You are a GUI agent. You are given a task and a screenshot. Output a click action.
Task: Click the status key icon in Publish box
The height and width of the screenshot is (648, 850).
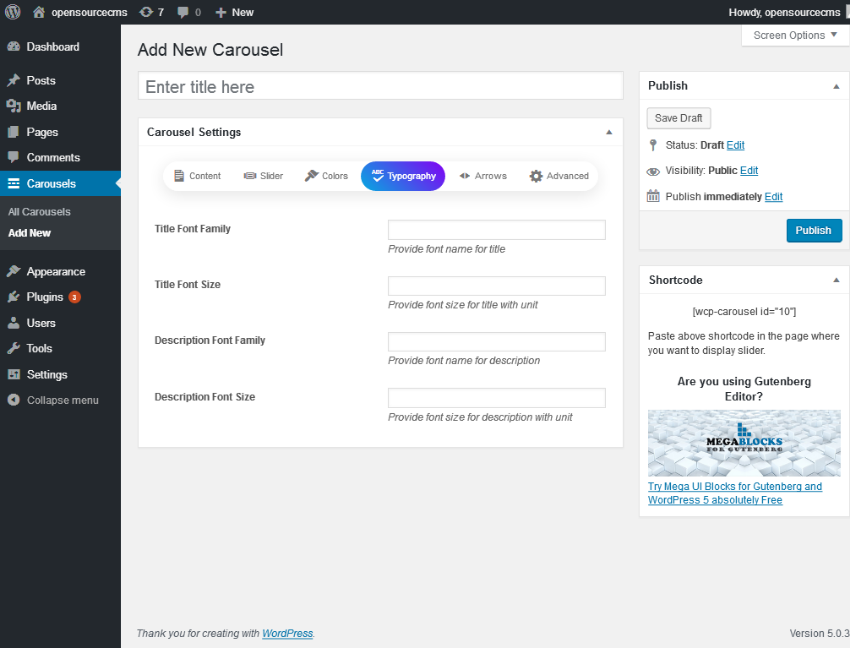pos(653,145)
